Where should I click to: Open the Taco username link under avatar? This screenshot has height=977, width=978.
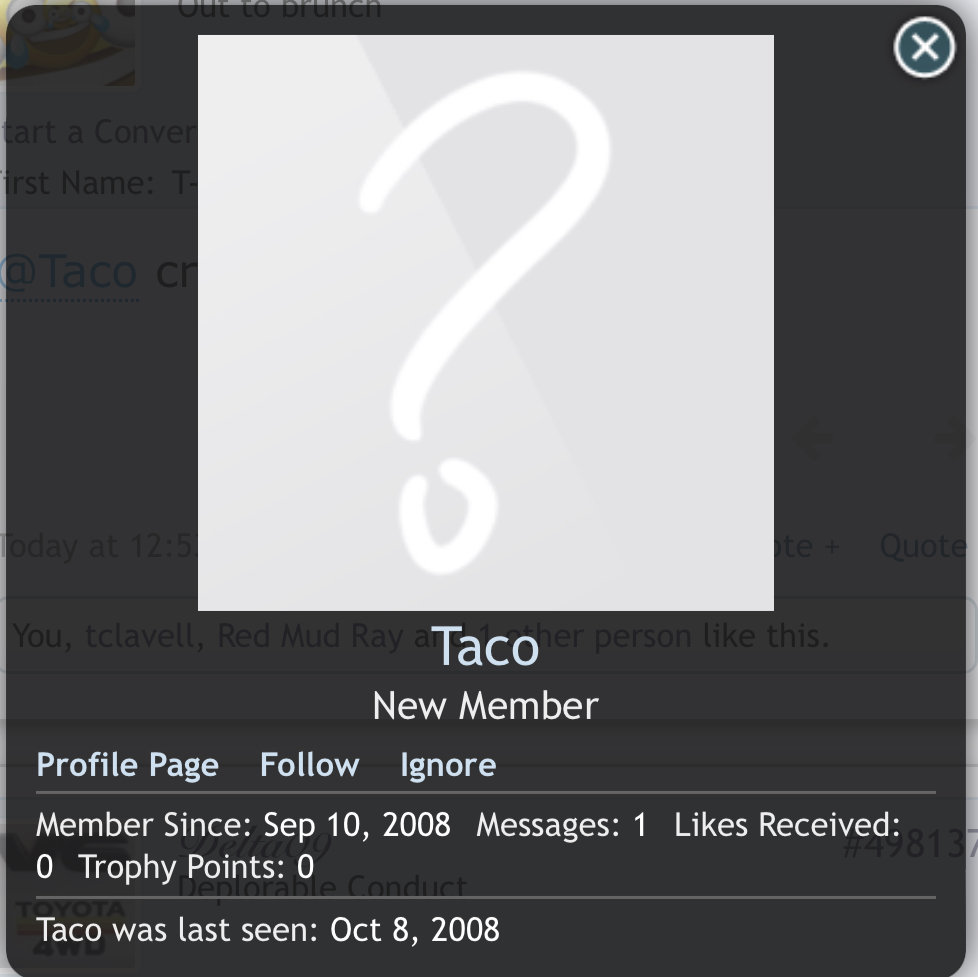click(x=485, y=647)
